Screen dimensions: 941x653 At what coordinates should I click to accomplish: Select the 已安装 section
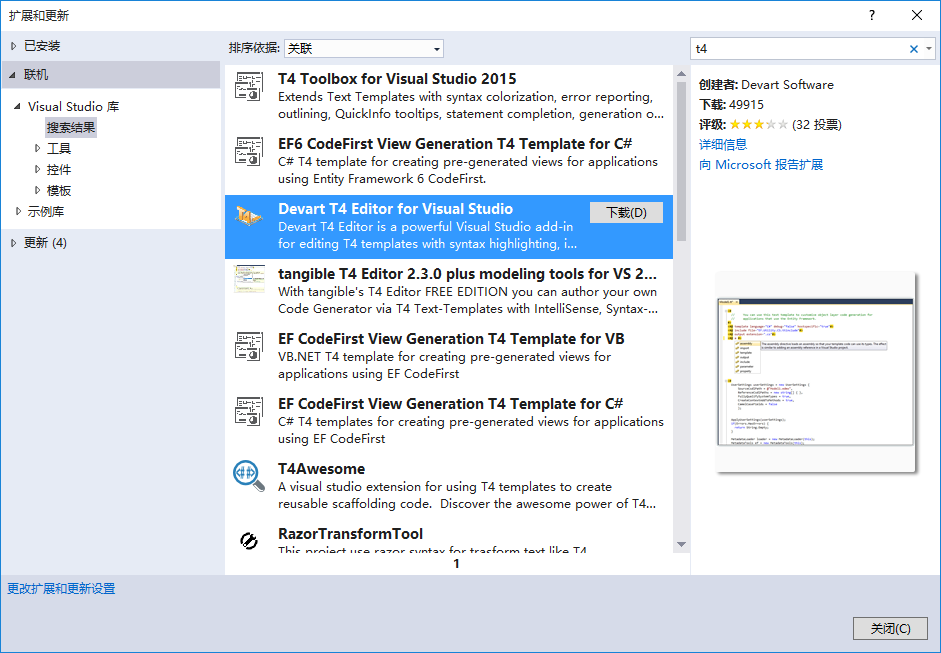click(42, 46)
